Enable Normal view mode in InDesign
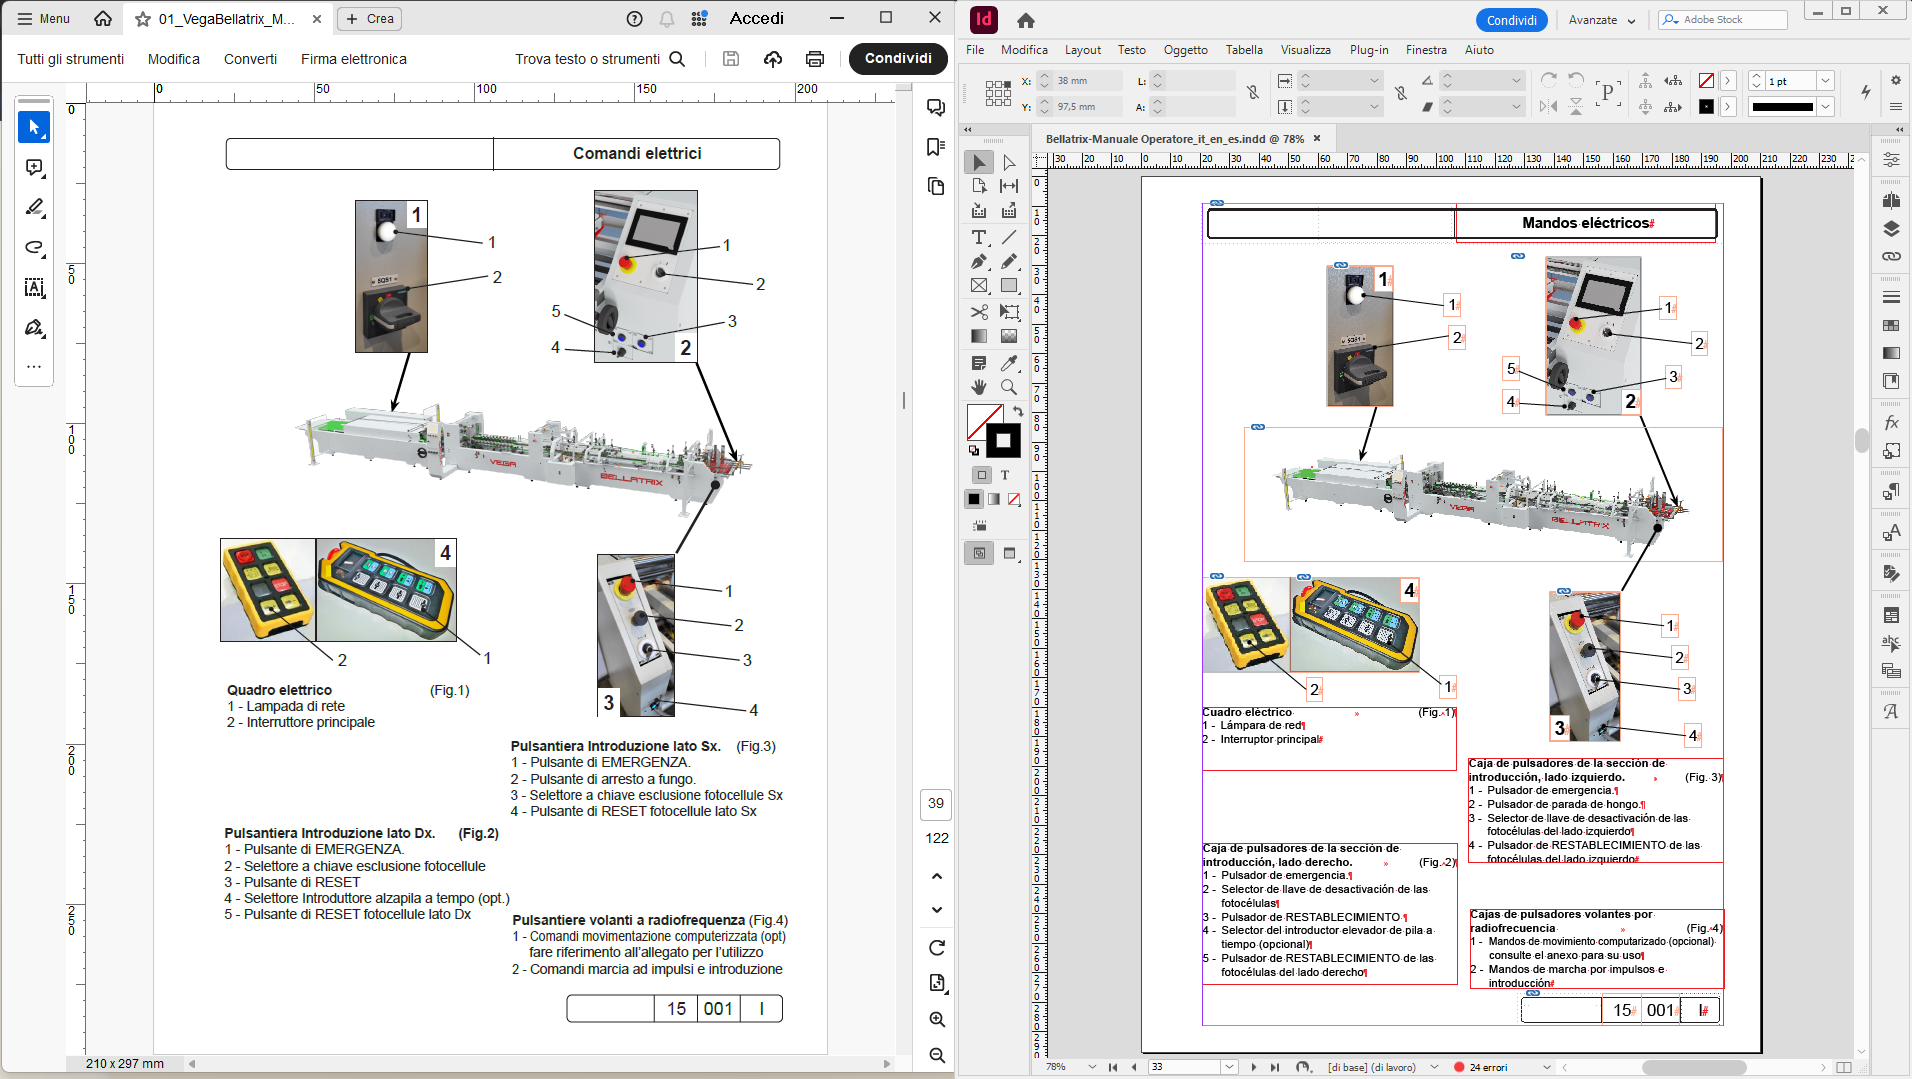 click(979, 553)
